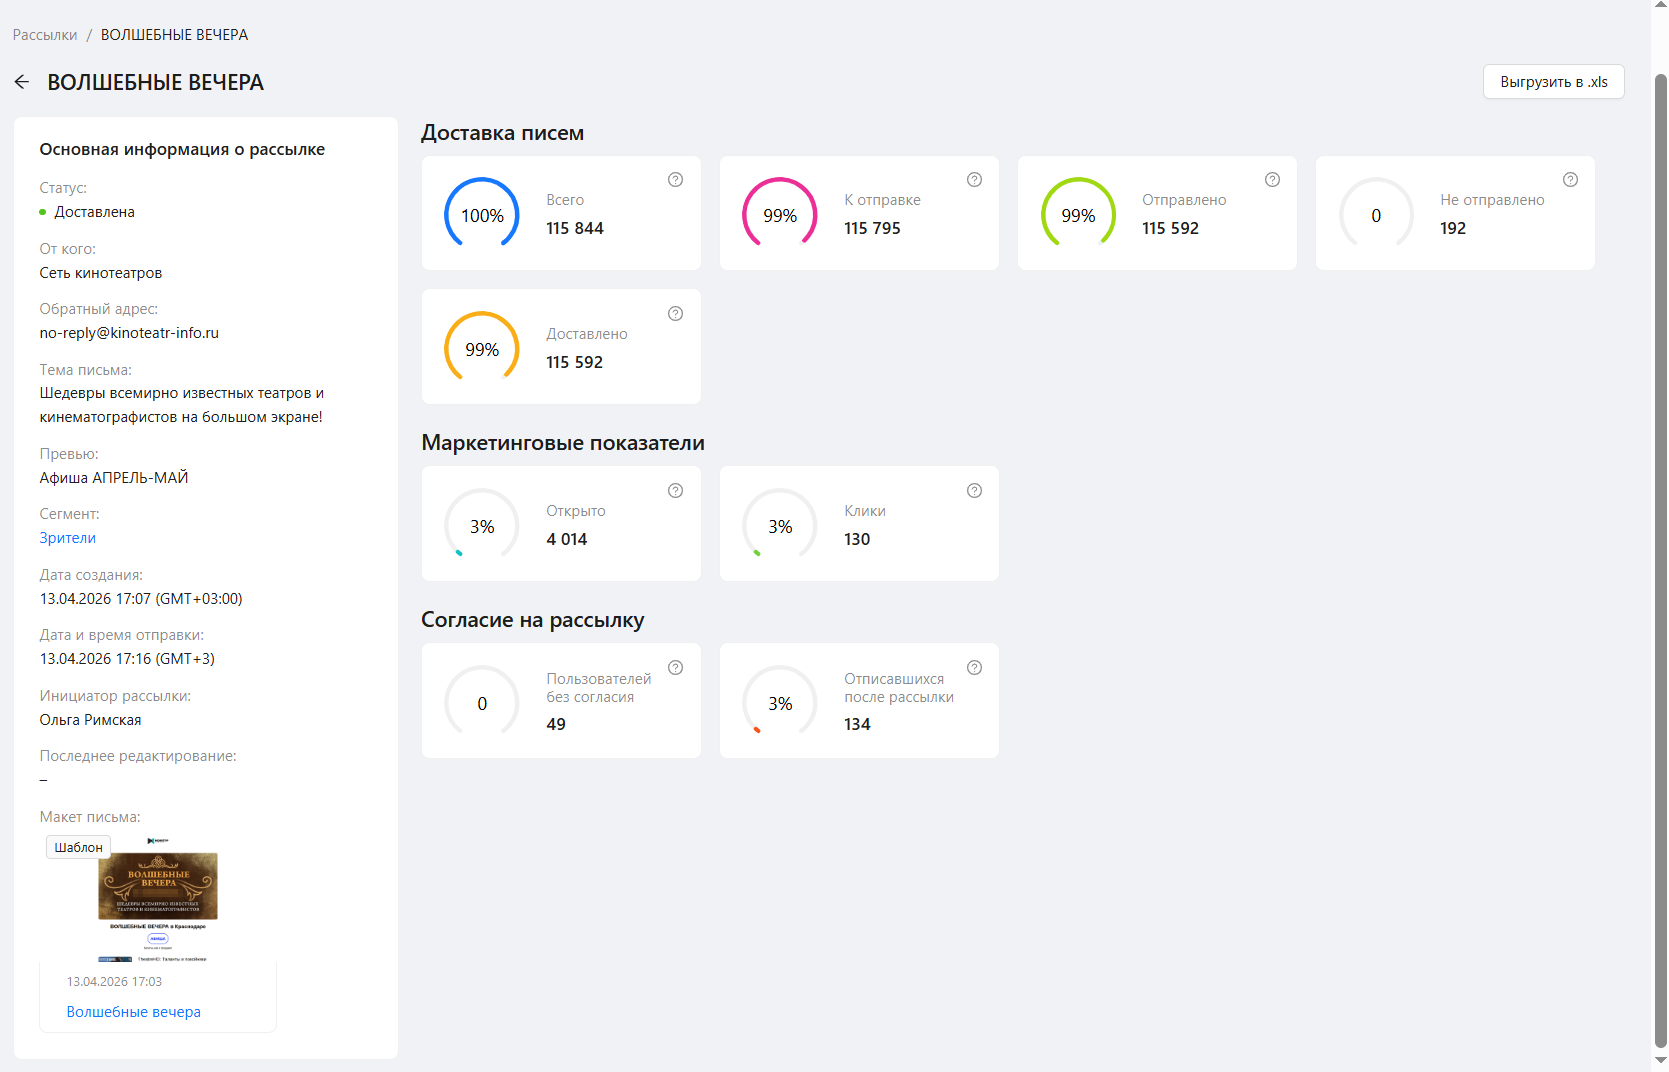Show help tooltip for Отправлено card
This screenshot has width=1669, height=1072.
[1272, 180]
